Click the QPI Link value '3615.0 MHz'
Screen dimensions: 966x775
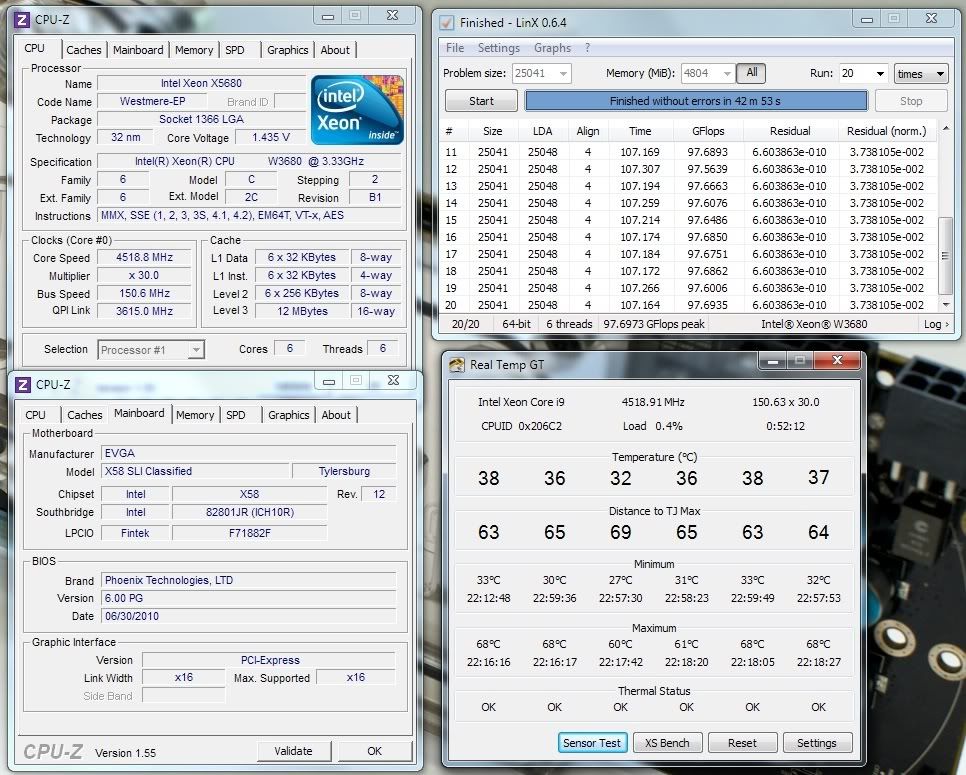click(145, 311)
